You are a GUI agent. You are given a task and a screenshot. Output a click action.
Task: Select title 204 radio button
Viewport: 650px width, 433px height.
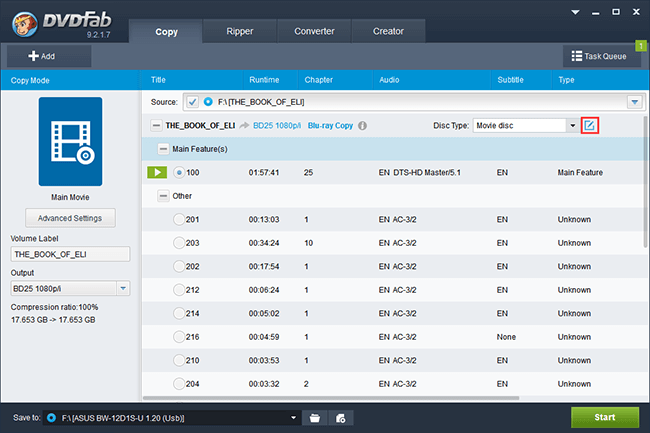179,384
